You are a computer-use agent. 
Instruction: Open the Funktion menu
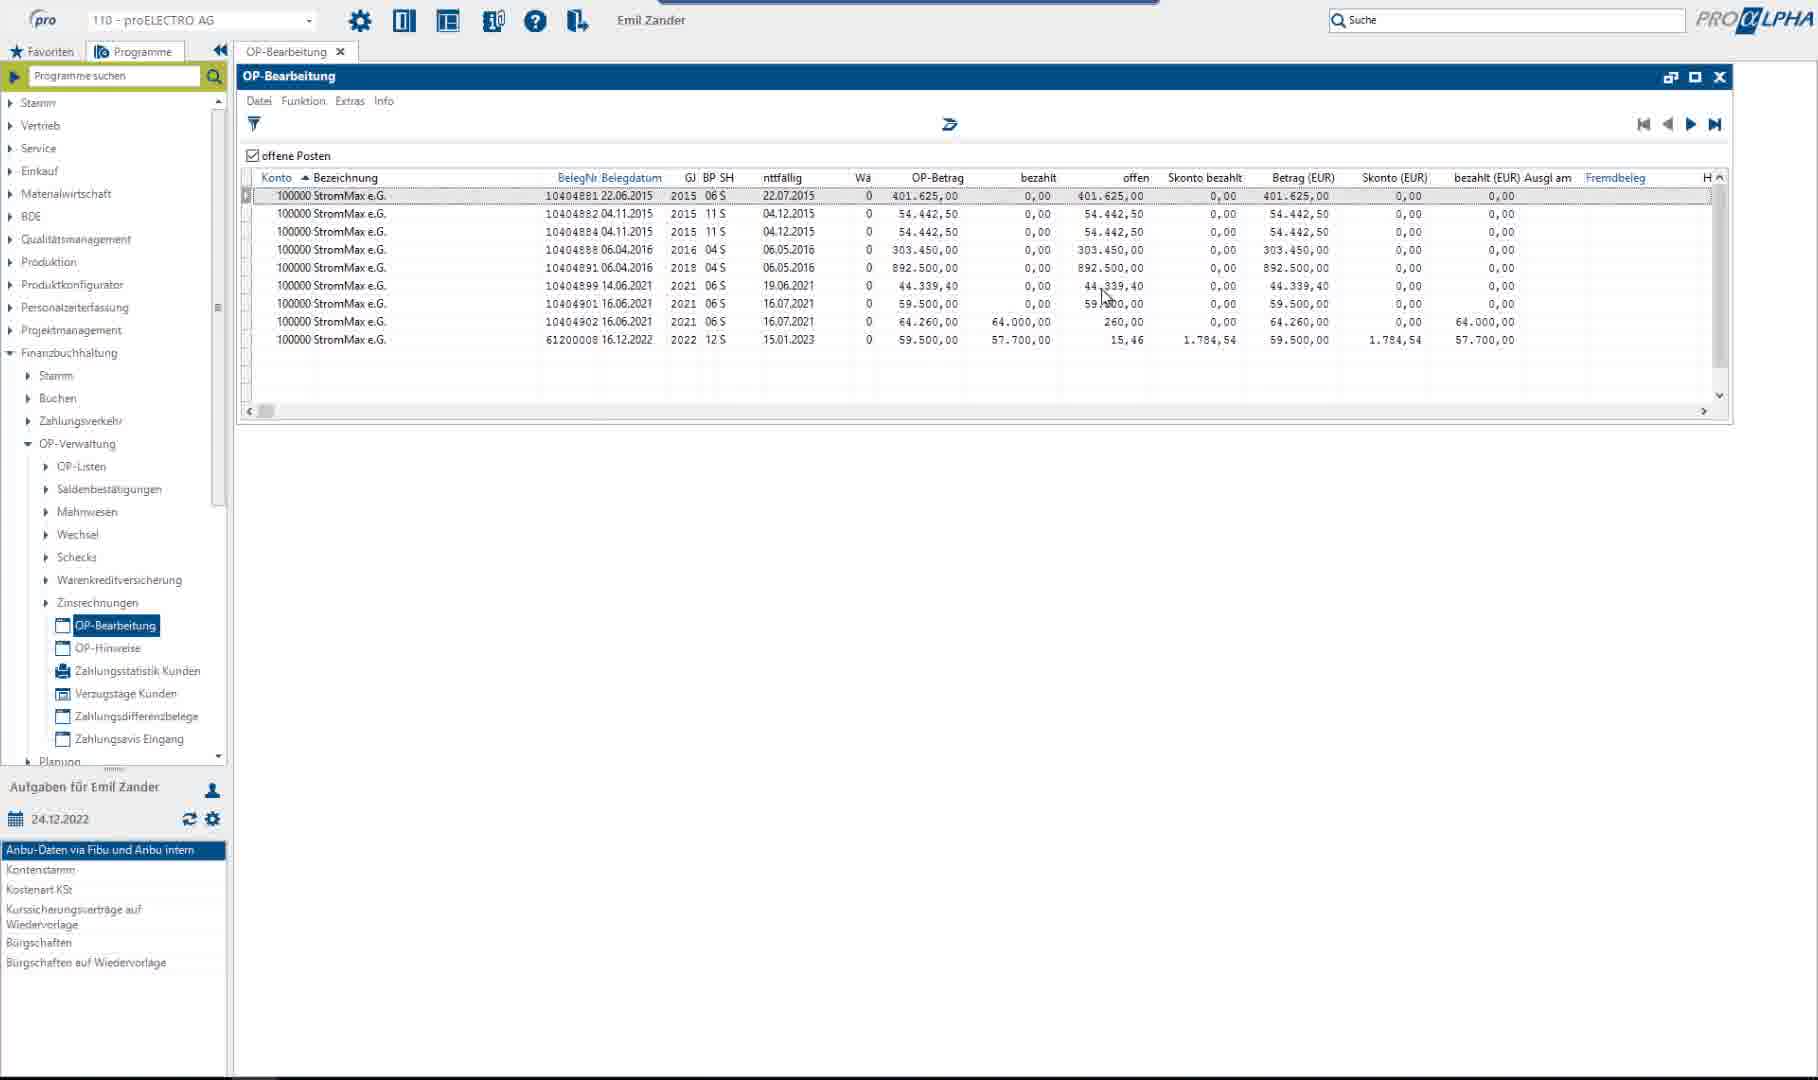tap(303, 101)
